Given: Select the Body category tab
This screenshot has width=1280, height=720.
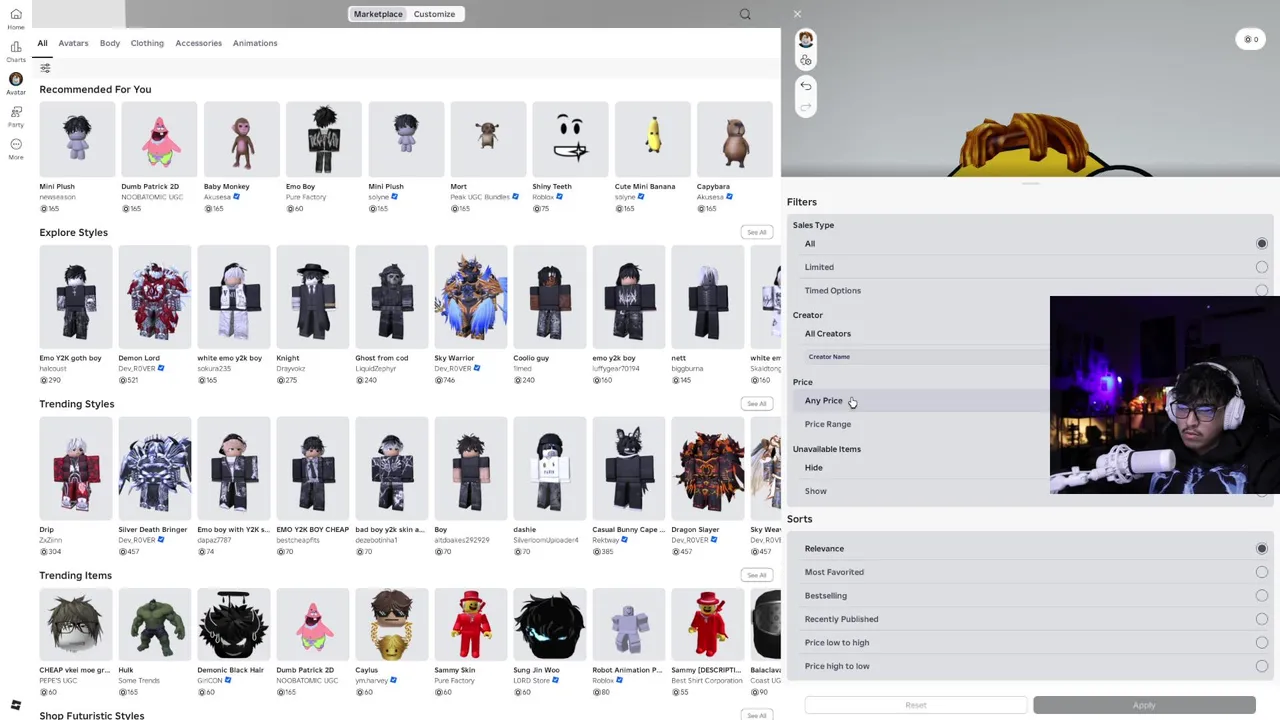Looking at the screenshot, I should click(x=110, y=43).
